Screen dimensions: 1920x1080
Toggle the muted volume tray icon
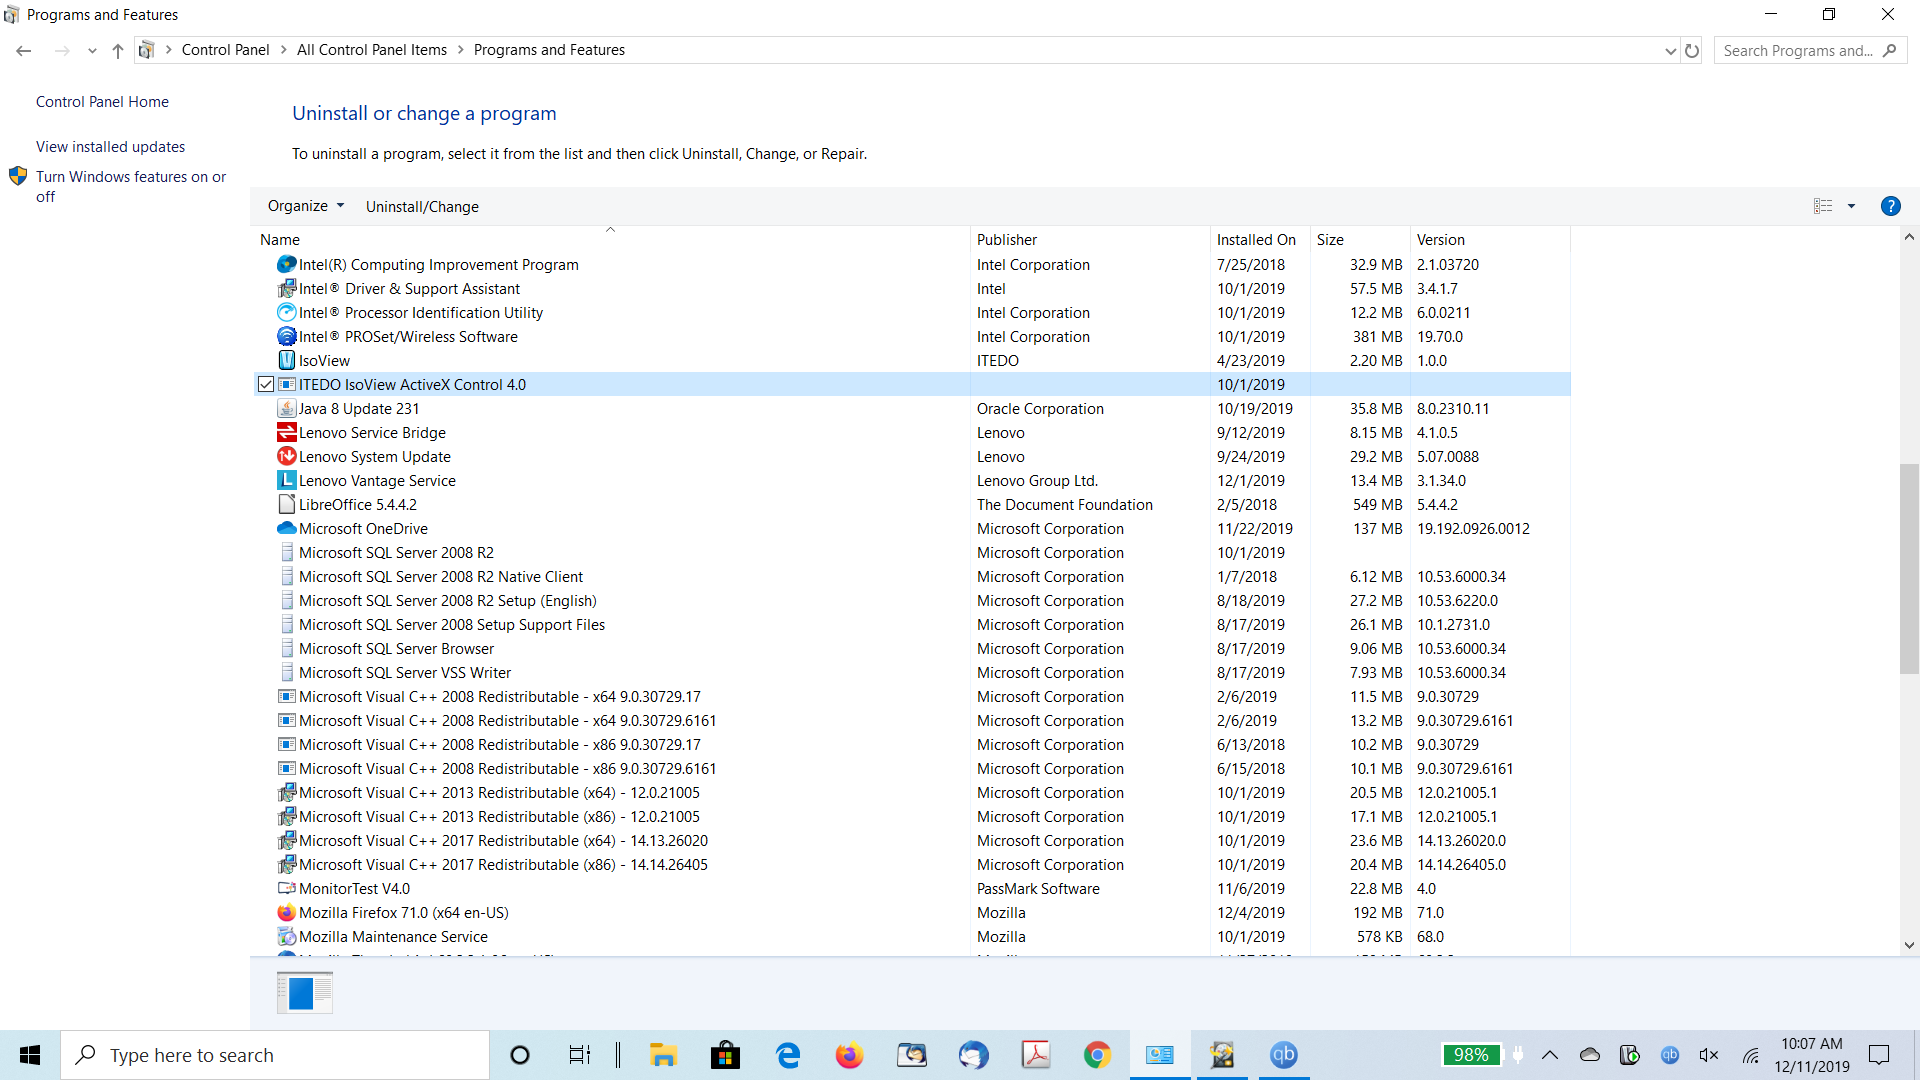(x=1708, y=1055)
